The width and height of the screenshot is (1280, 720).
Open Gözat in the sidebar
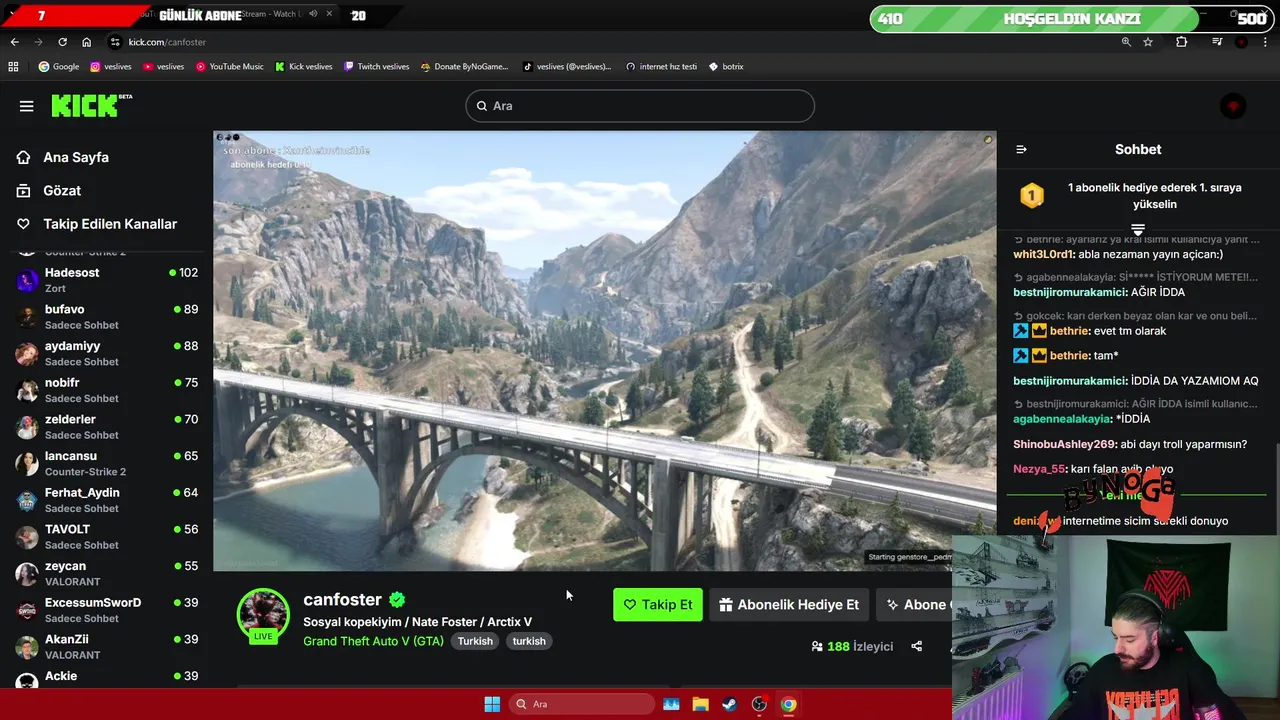coord(62,190)
